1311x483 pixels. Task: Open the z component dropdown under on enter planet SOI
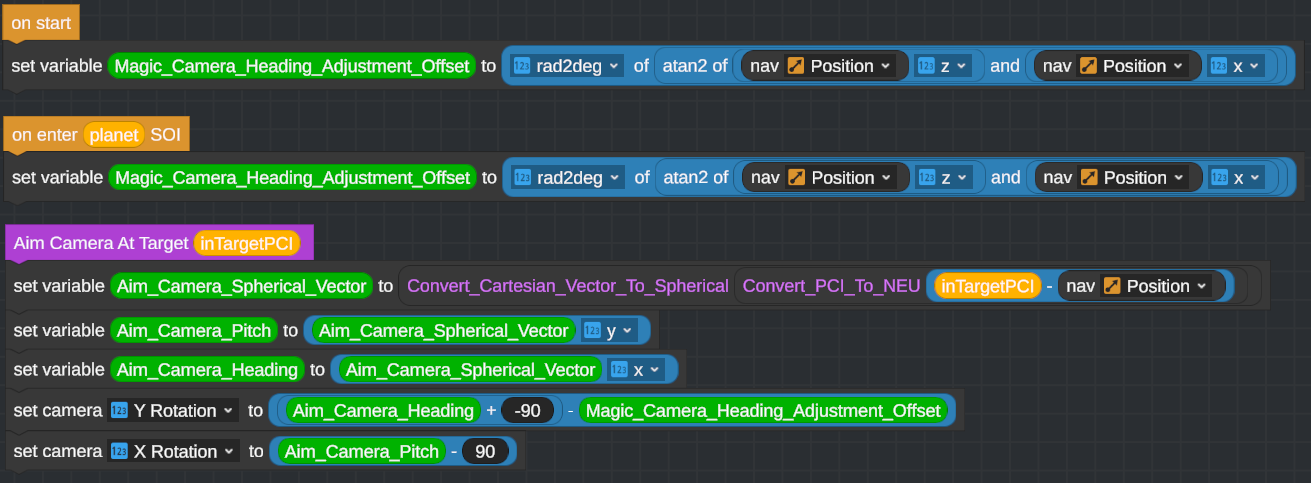click(961, 178)
